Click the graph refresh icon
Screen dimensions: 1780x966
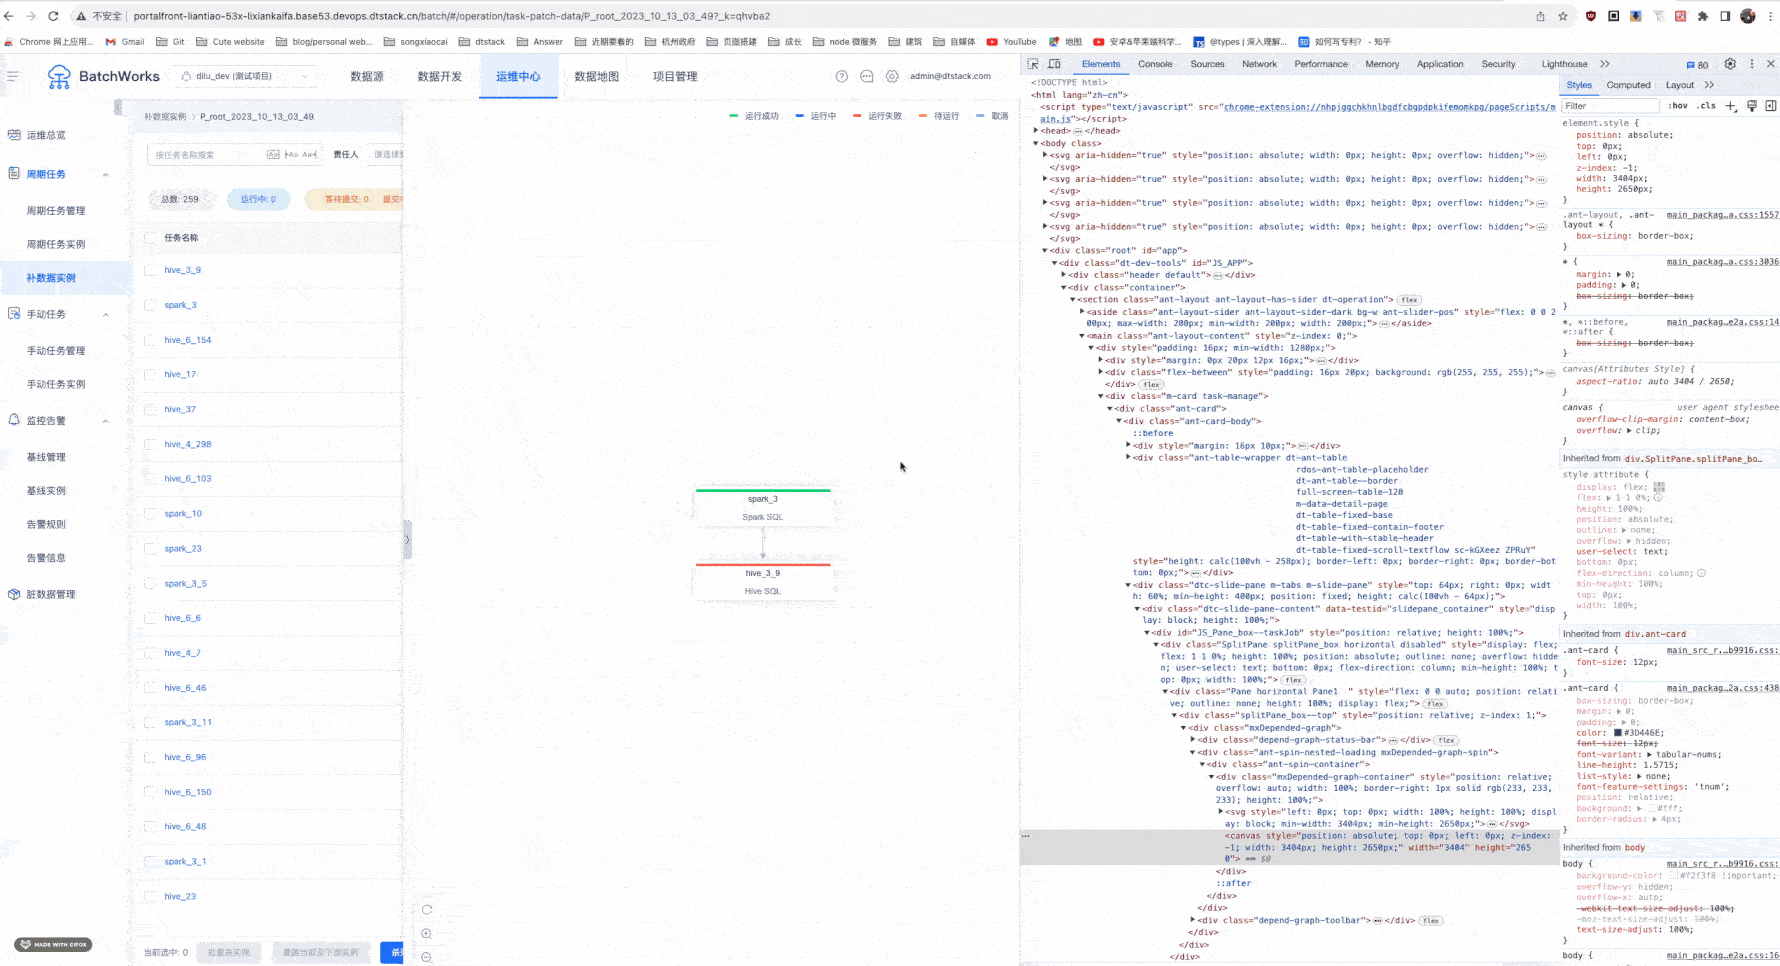(x=427, y=910)
